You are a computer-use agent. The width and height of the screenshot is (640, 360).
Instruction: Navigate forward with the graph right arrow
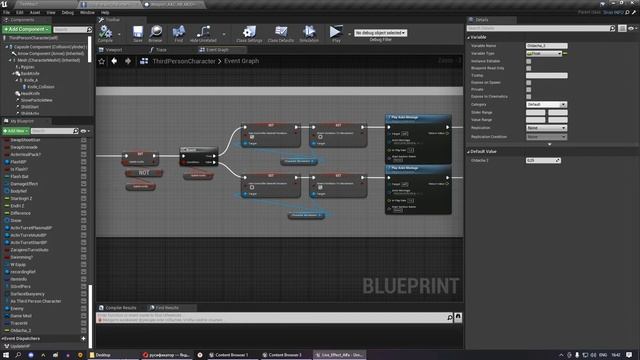(x=128, y=61)
